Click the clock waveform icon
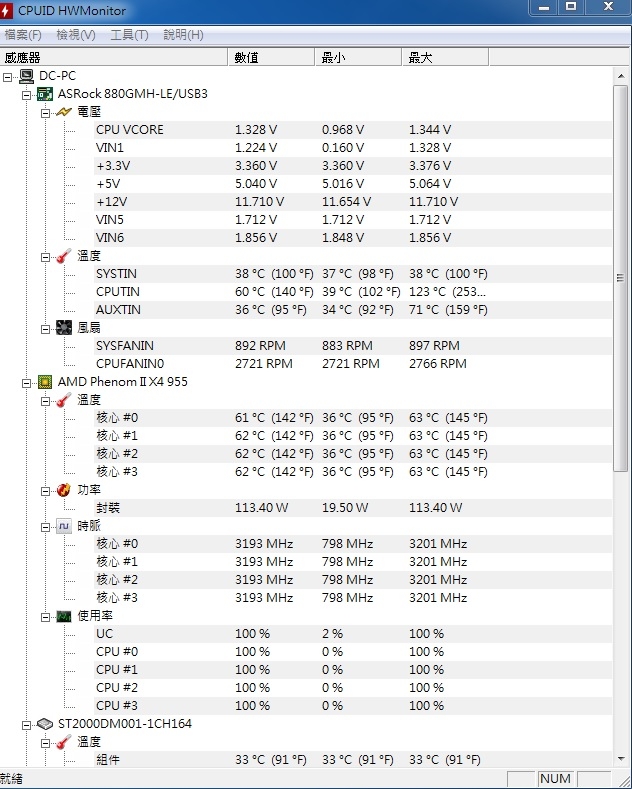The width and height of the screenshot is (632, 789). click(x=64, y=526)
